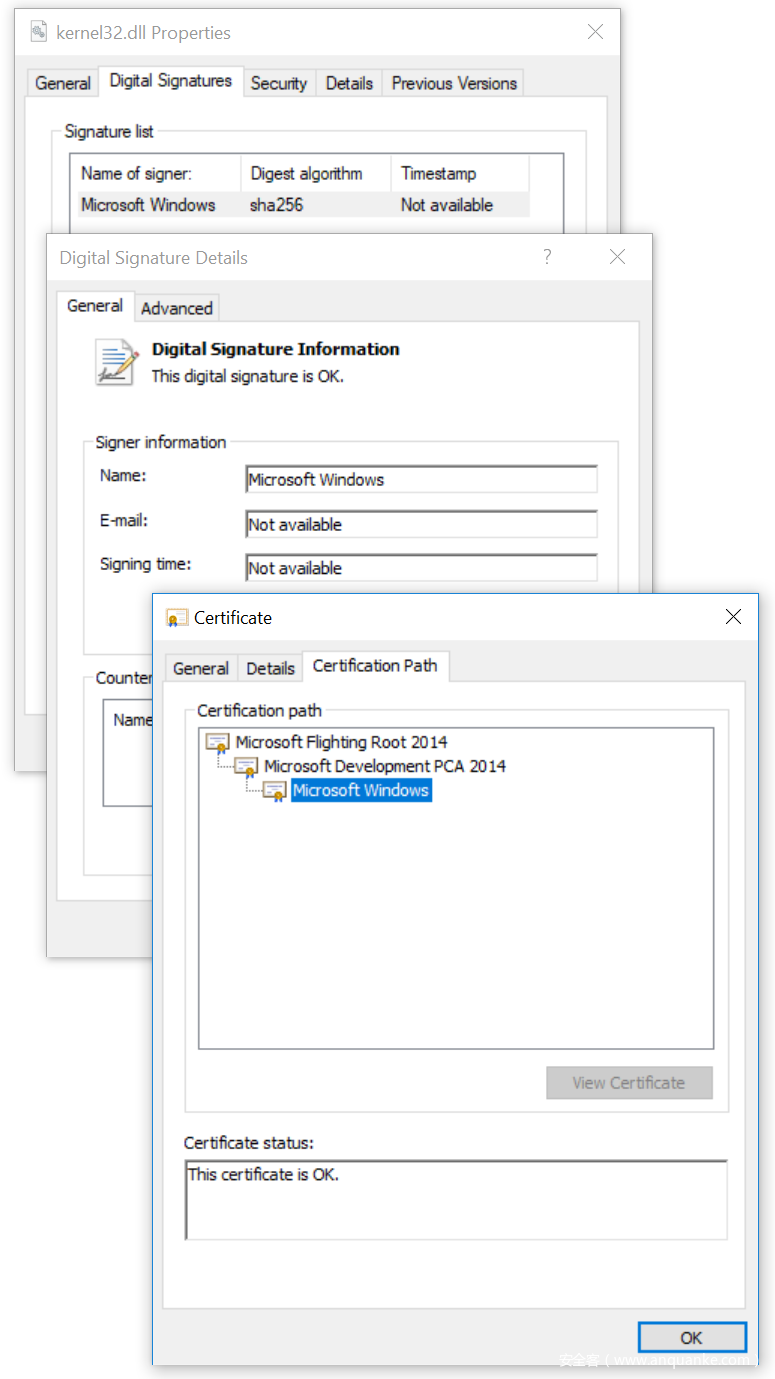The image size is (775, 1379).
Task: Click the Digest algorithm column header
Action: pos(306,173)
